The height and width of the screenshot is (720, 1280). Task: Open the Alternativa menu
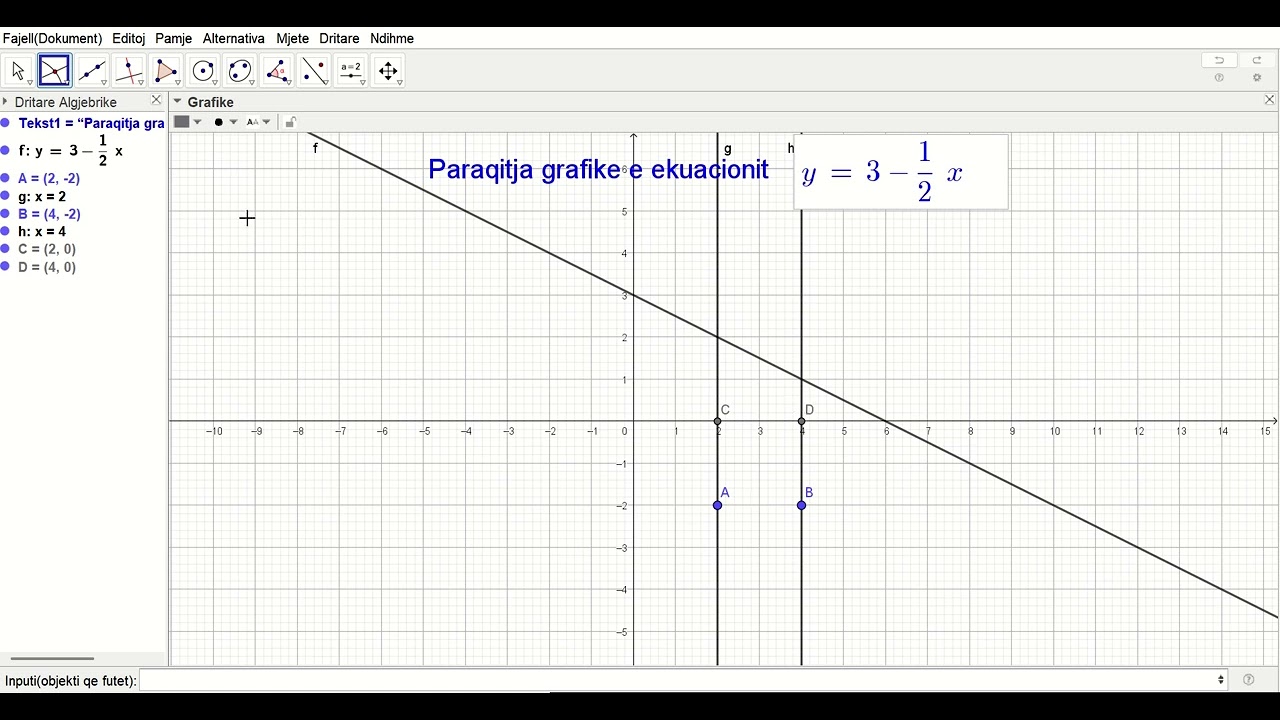234,38
